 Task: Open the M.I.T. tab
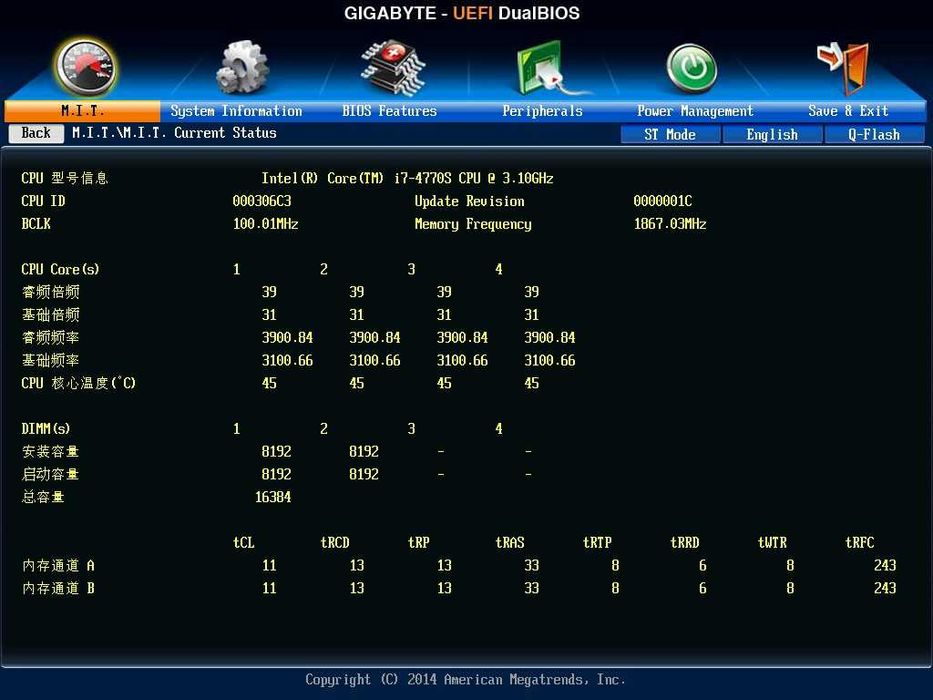pyautogui.click(x=82, y=111)
